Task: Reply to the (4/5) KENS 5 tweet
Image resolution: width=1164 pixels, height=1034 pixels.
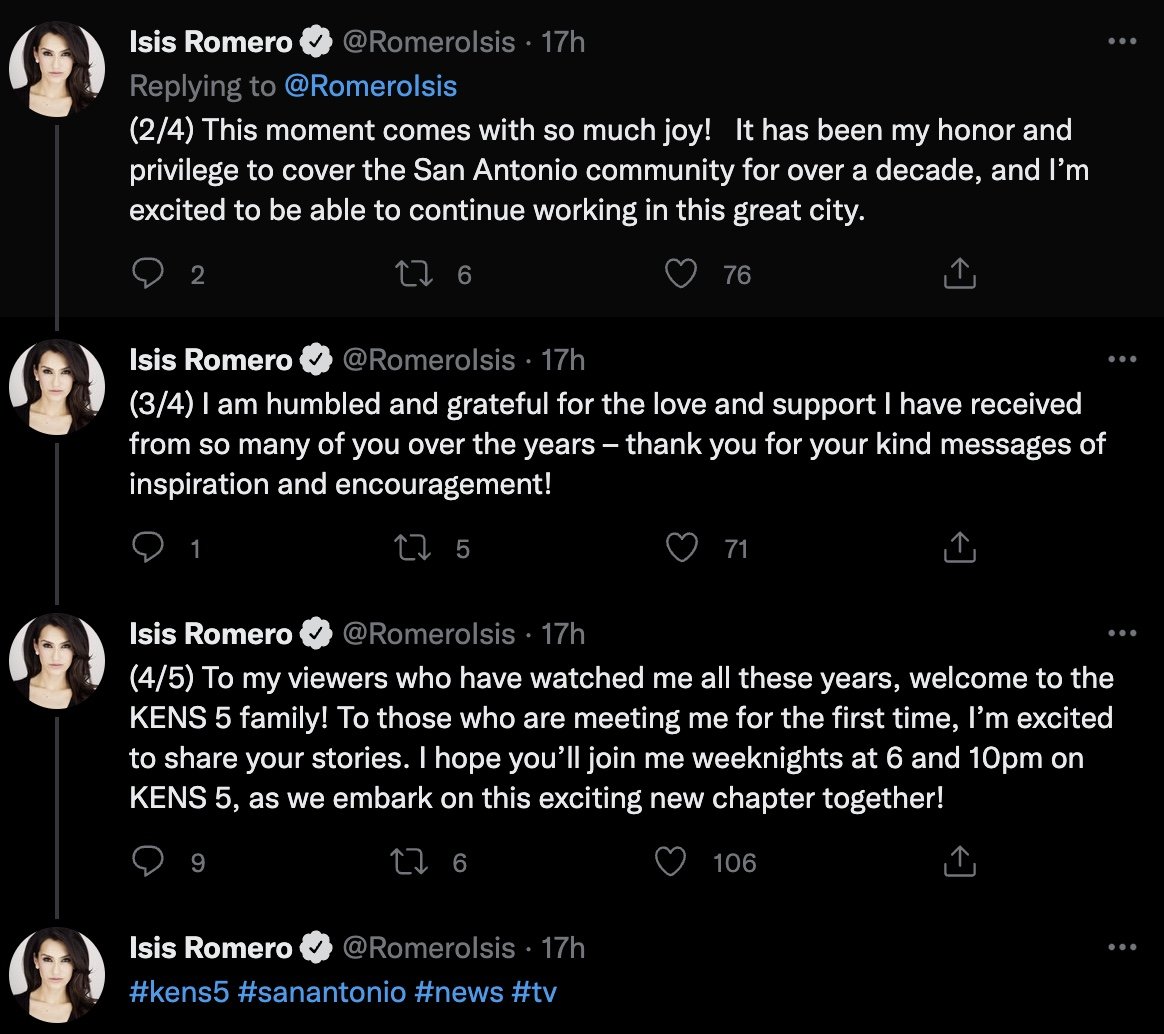Action: (x=148, y=862)
